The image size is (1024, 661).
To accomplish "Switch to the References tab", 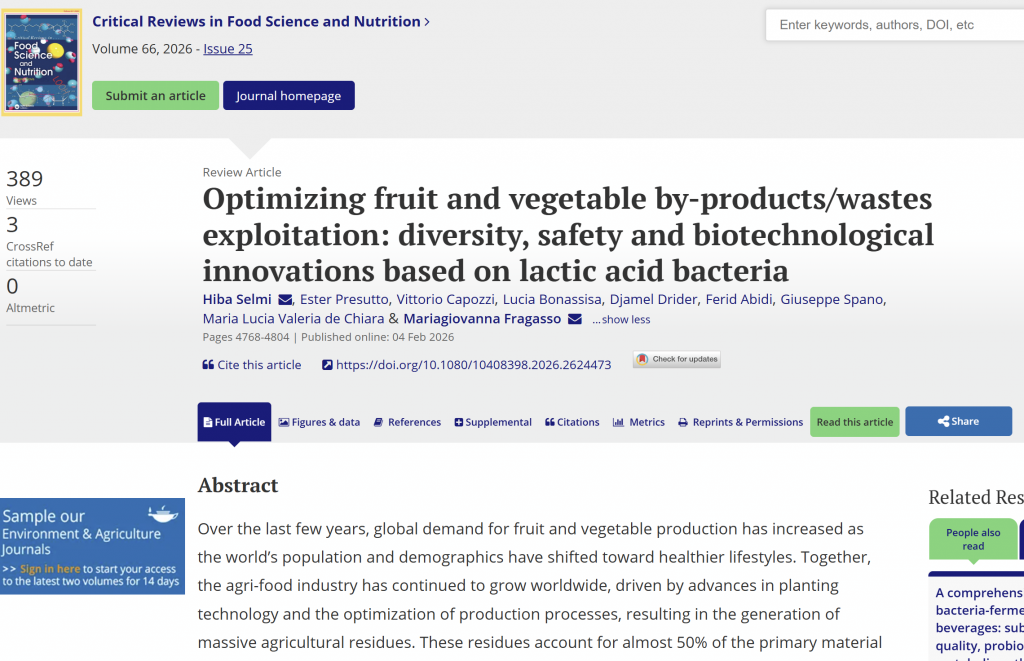I will tap(408, 423).
